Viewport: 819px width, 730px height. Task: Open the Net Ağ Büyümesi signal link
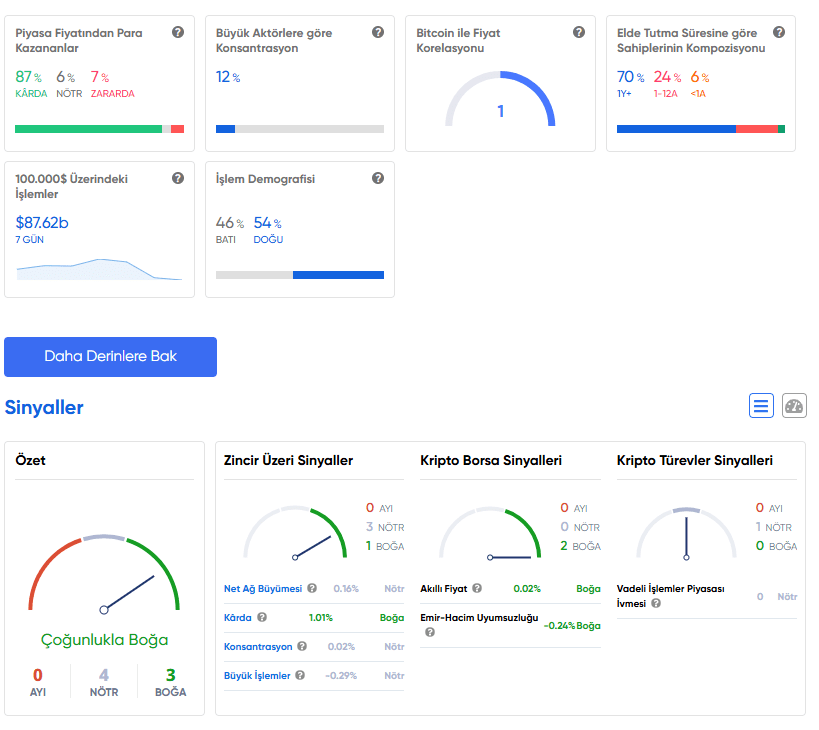tap(262, 589)
